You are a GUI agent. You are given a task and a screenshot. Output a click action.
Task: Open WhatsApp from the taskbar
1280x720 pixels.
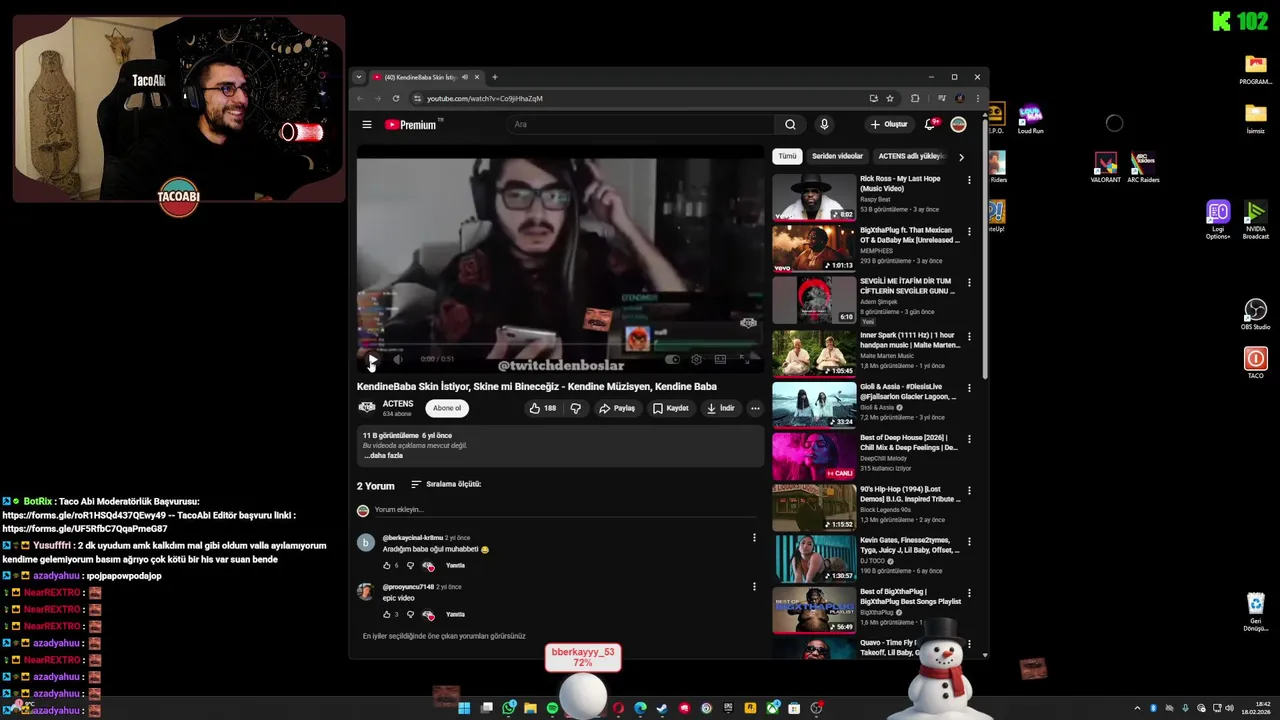tap(509, 708)
